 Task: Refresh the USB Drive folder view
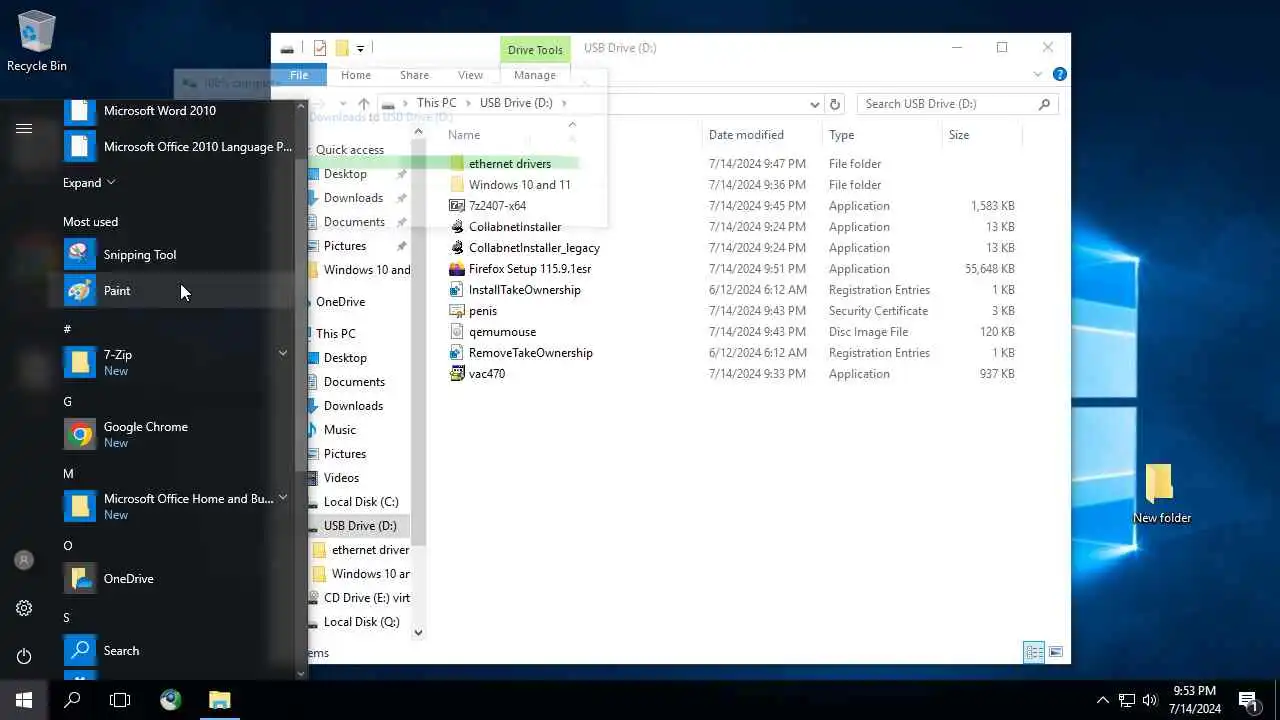pos(835,104)
